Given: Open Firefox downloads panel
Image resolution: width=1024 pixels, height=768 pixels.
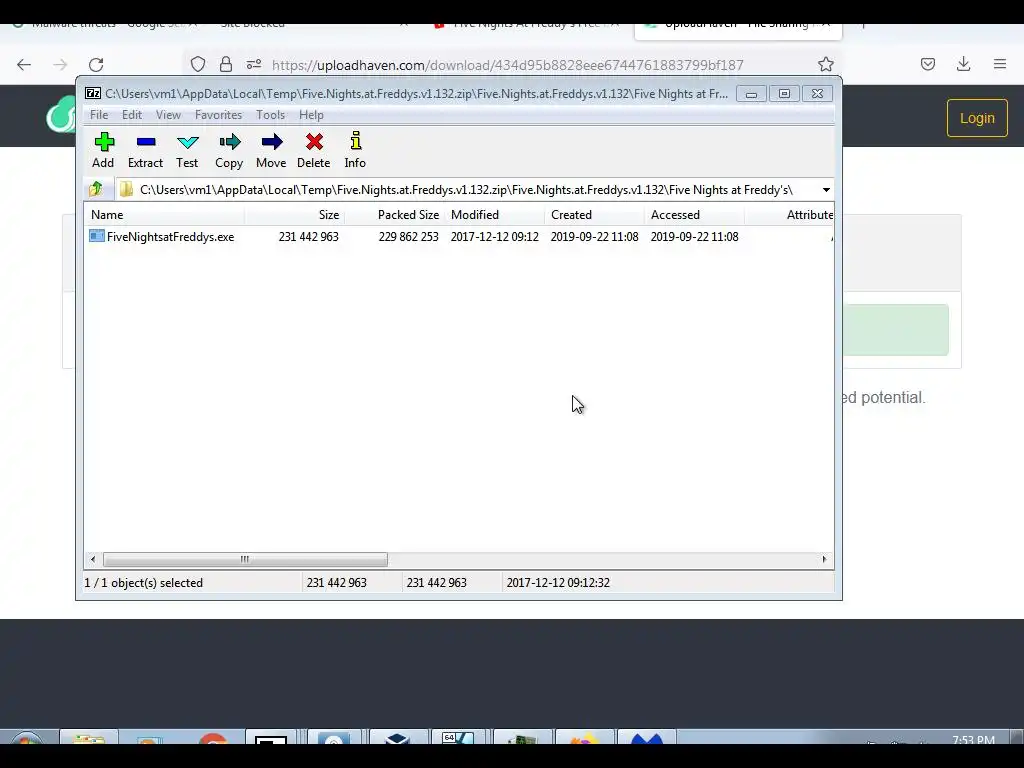Looking at the screenshot, I should [963, 64].
